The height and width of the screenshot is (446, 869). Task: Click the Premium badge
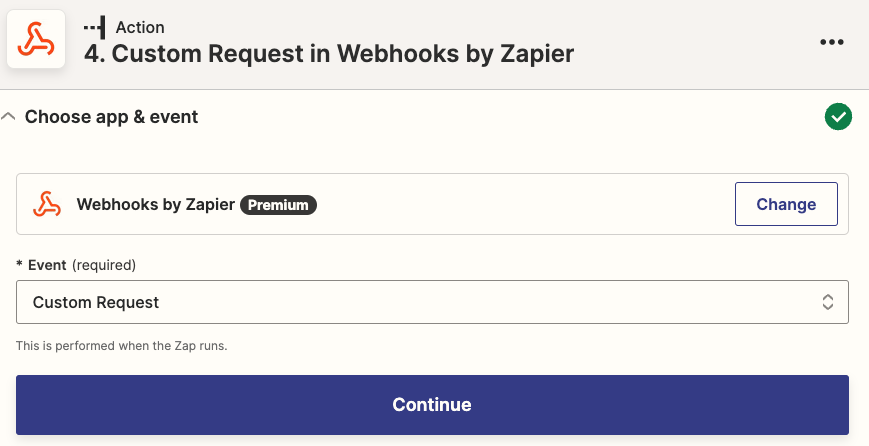point(279,205)
